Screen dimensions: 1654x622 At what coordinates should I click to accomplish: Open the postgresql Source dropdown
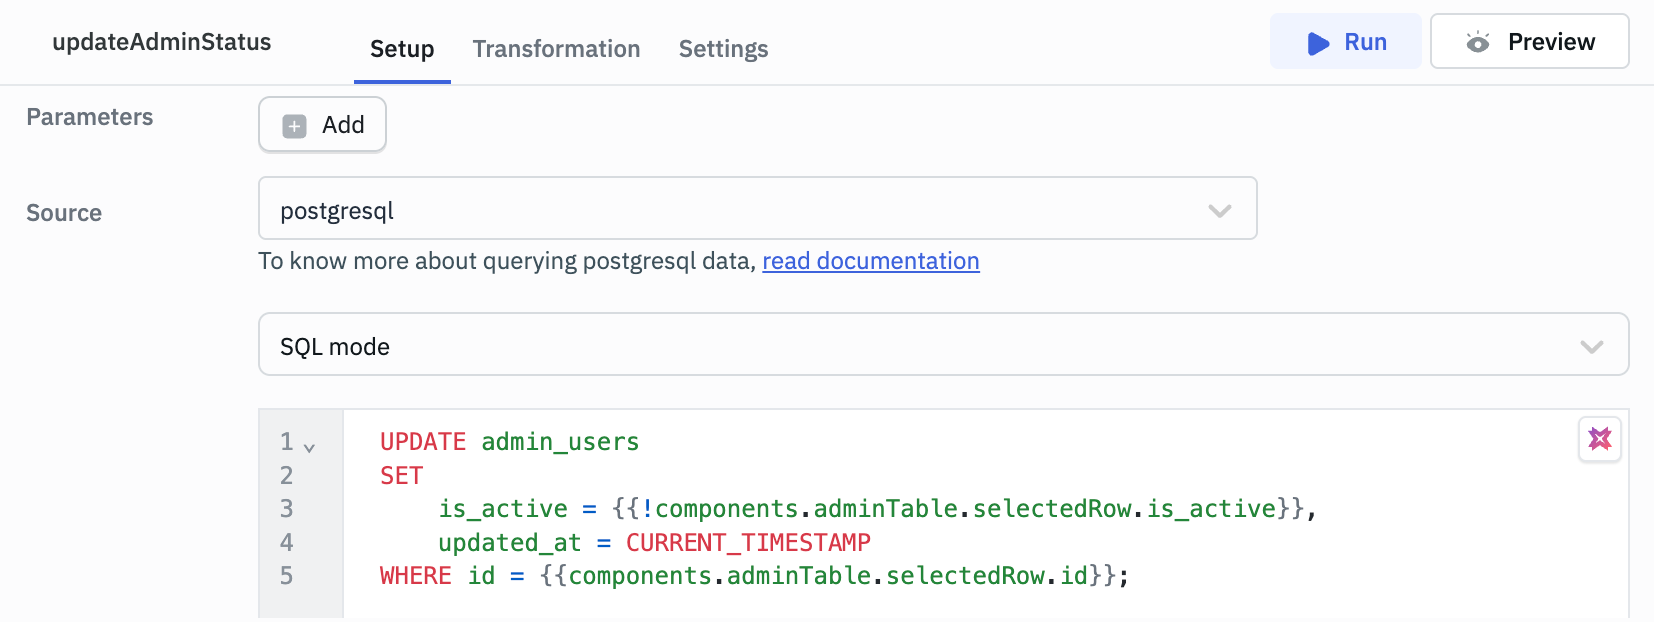click(x=757, y=209)
